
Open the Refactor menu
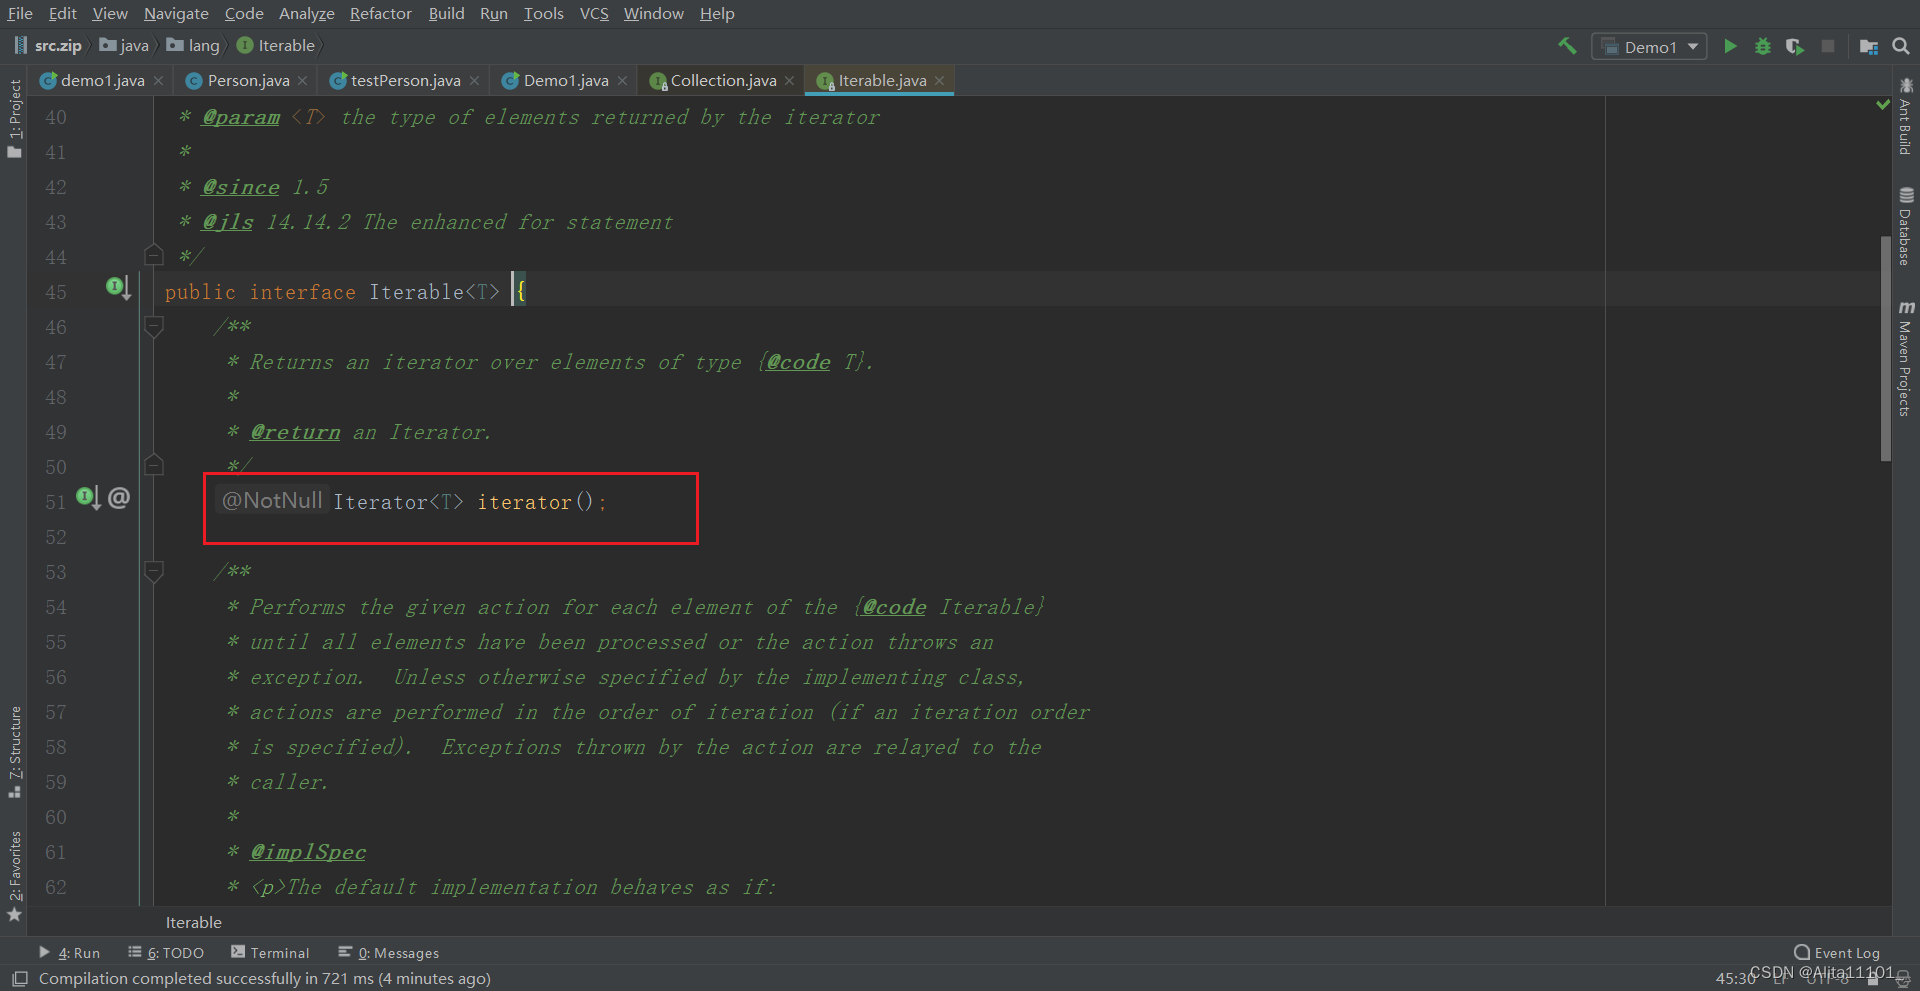tap(380, 13)
